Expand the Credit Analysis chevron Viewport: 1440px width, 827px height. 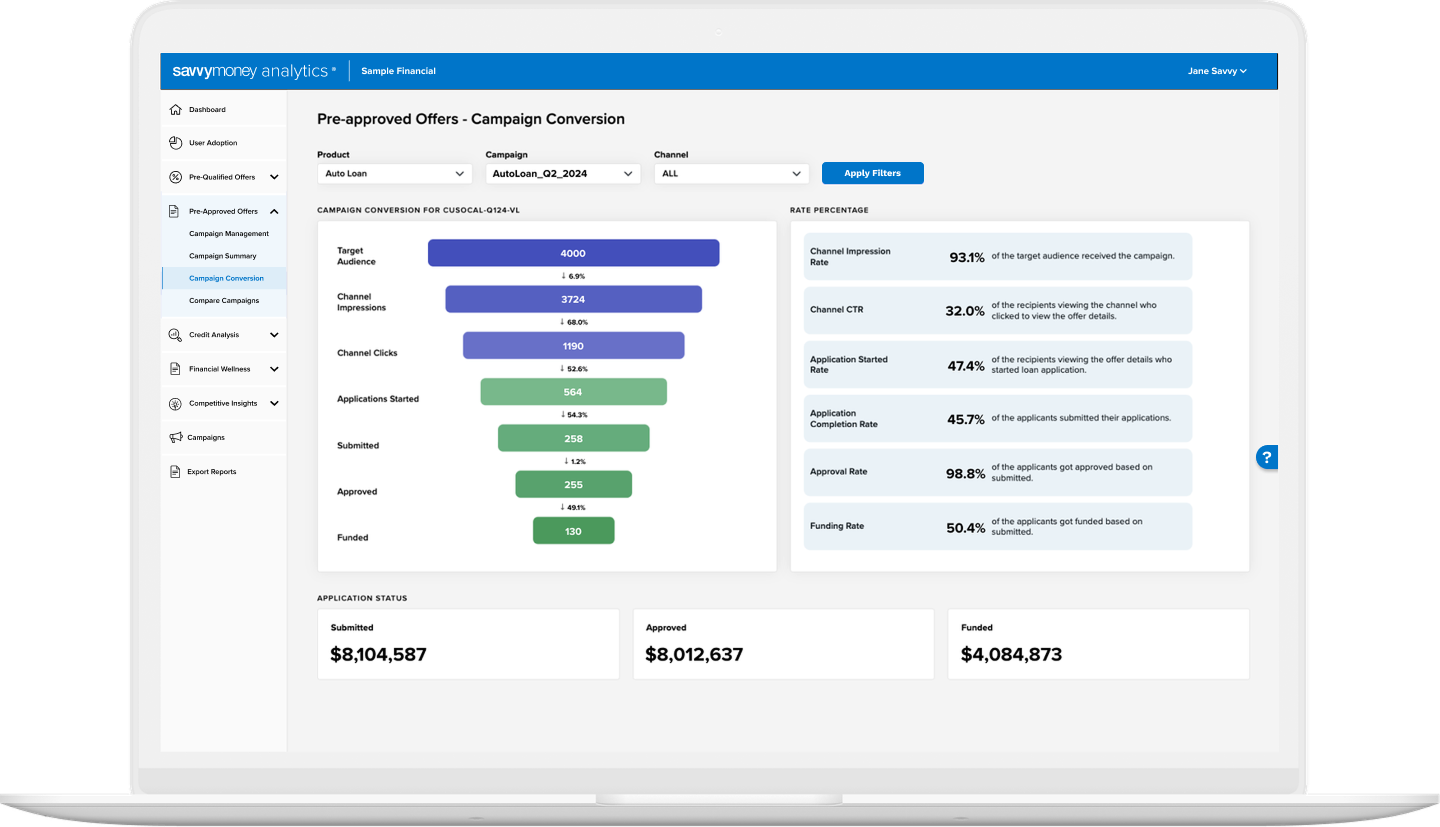point(274,335)
